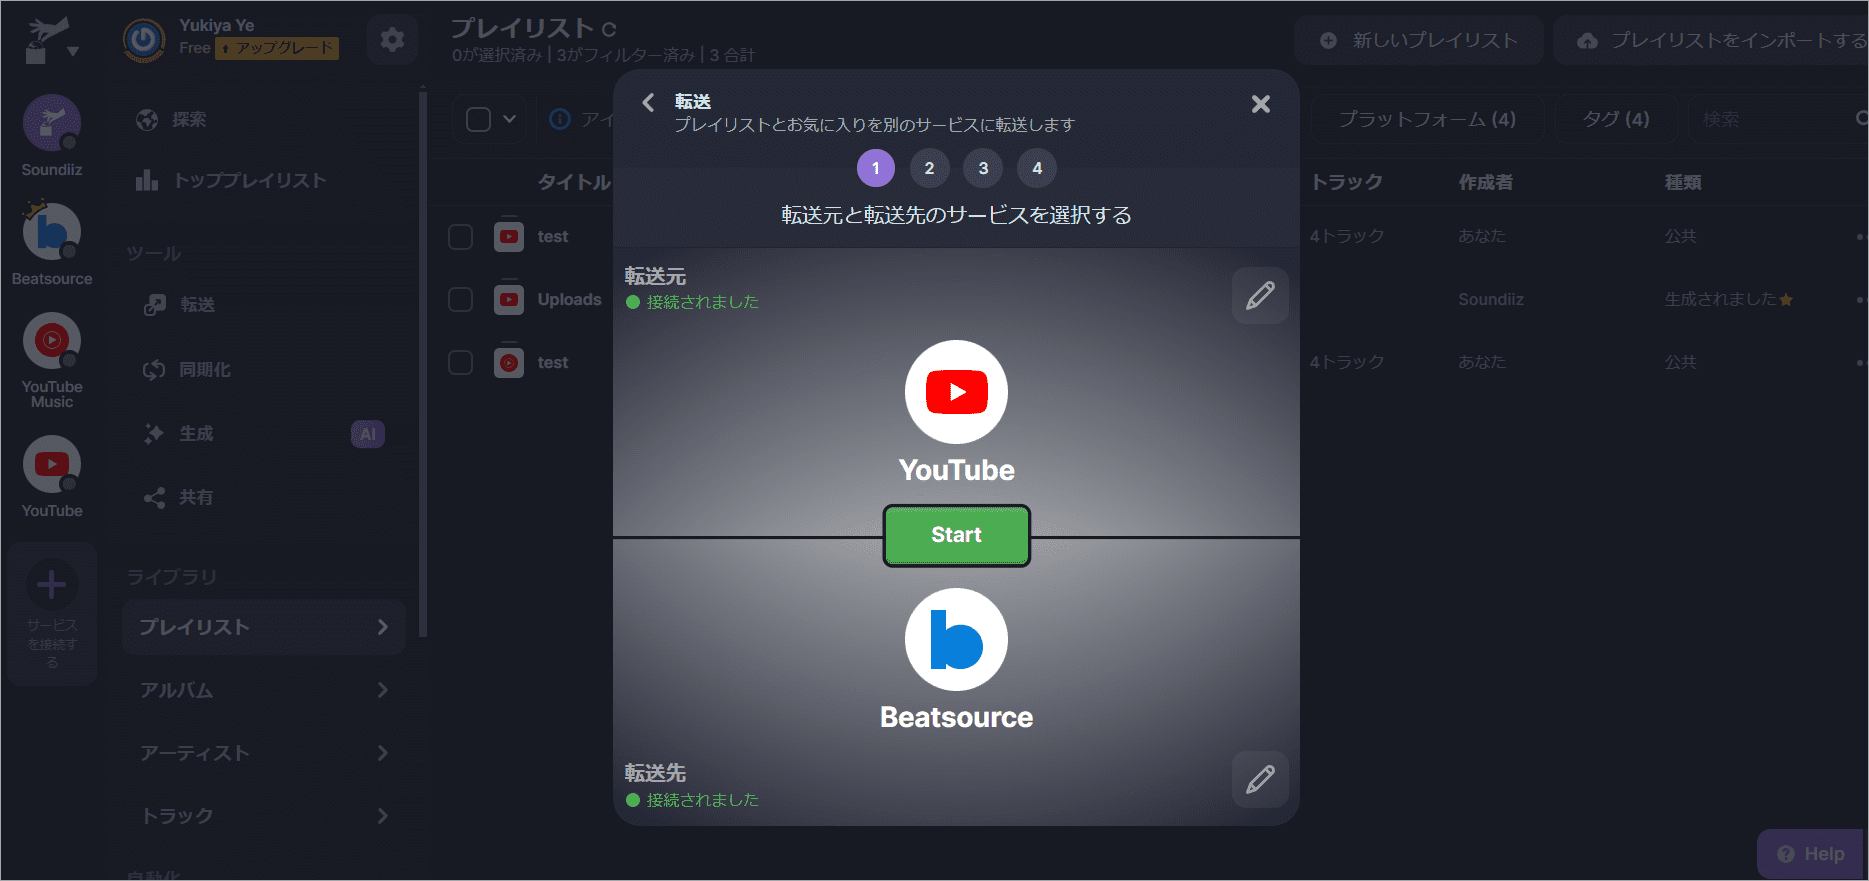
Task: Click the 生成されました type cell
Action: 1728,299
